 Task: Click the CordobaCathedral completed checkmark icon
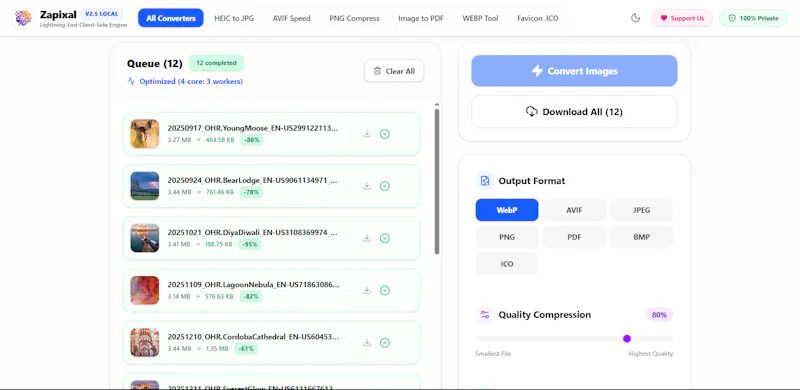385,343
